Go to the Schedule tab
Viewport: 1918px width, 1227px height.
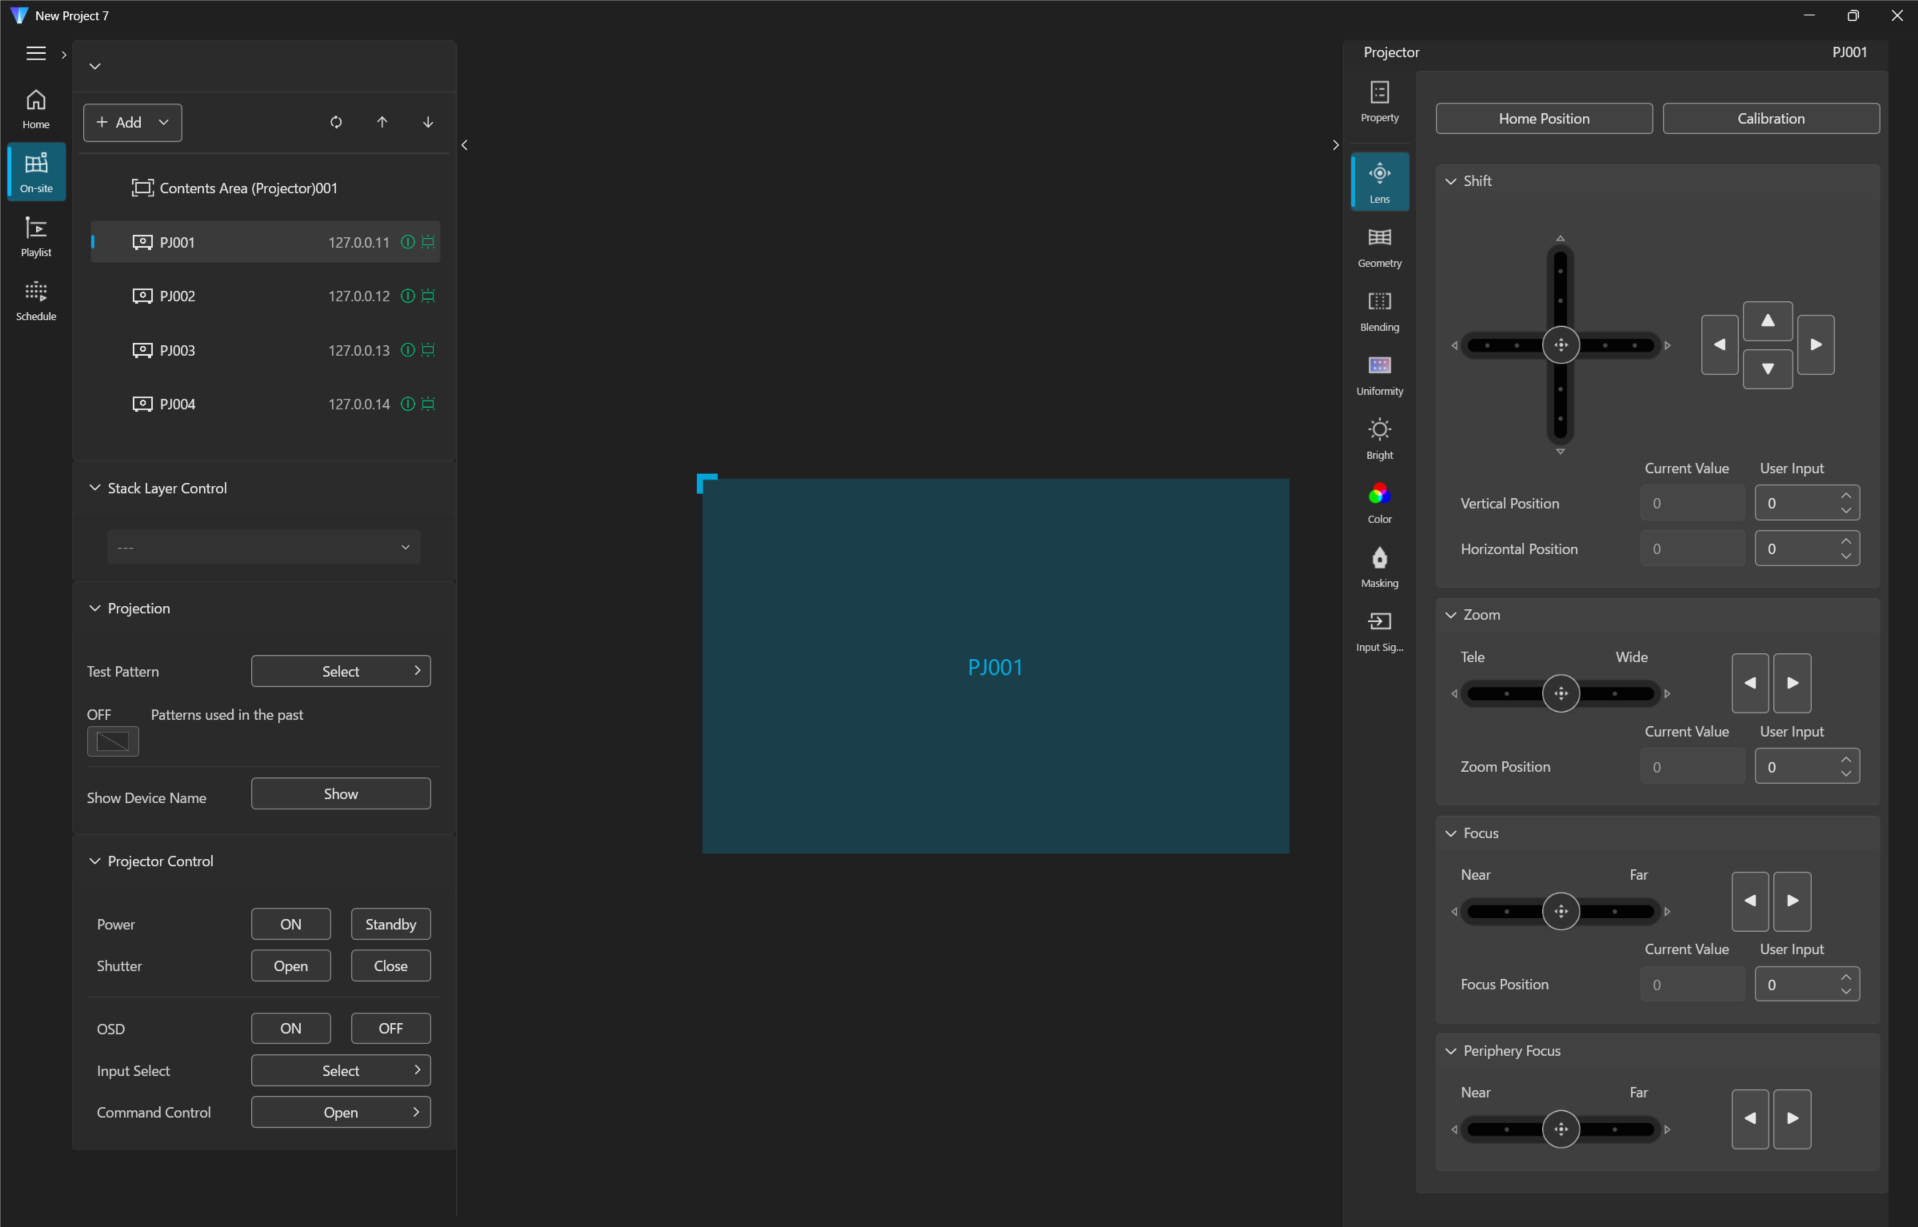(36, 300)
